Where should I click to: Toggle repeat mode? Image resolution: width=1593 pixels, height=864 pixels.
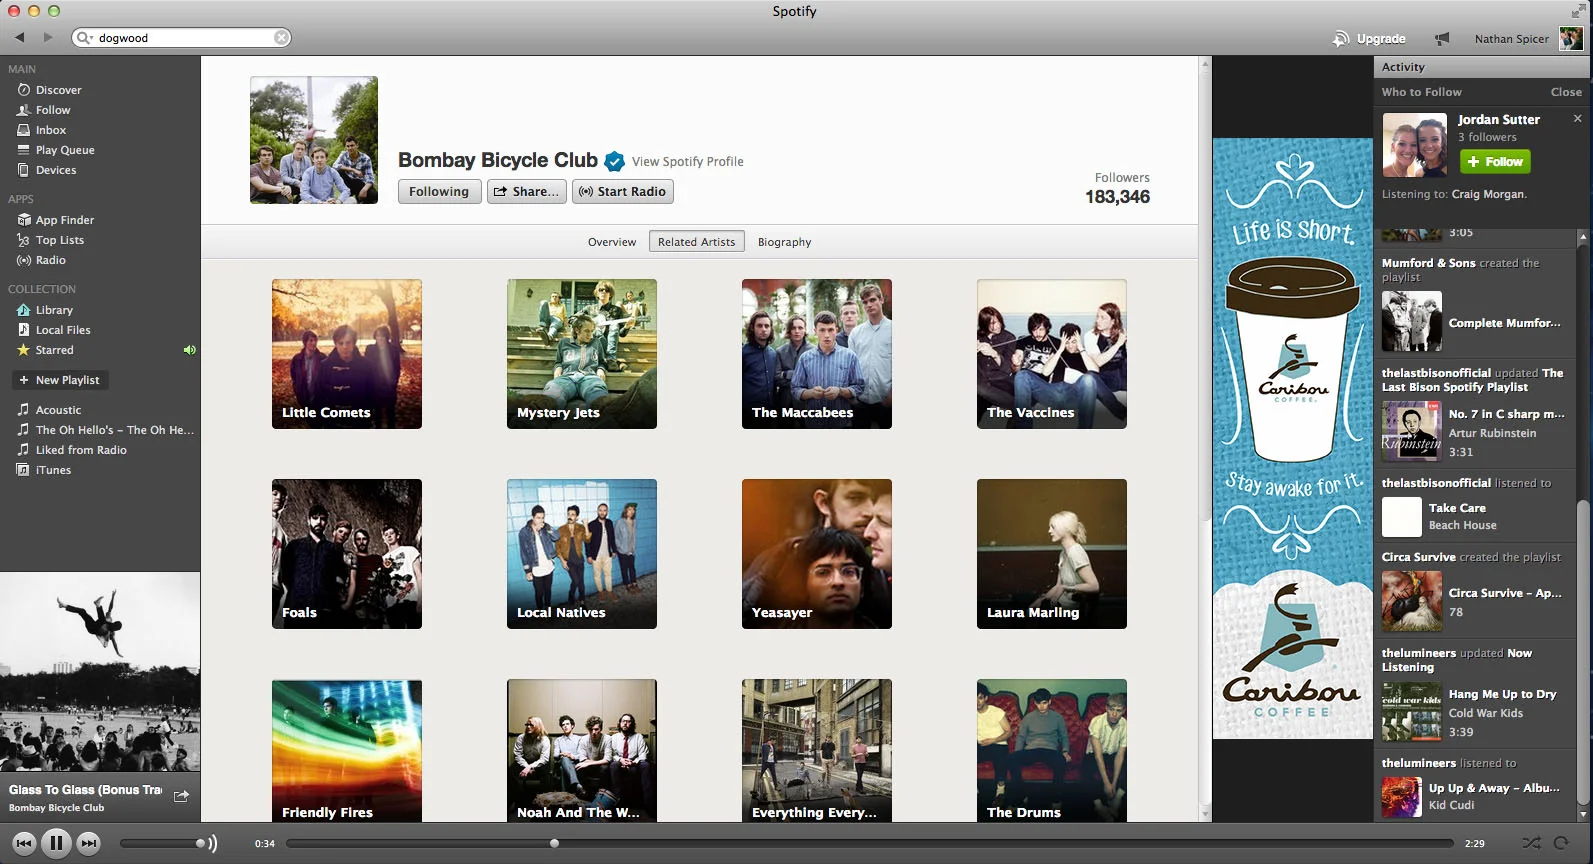coord(1561,843)
